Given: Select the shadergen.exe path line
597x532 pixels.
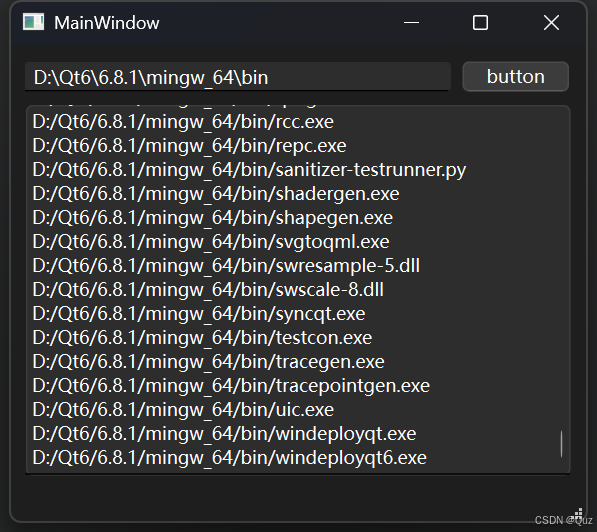Looking at the screenshot, I should click(x=216, y=194).
